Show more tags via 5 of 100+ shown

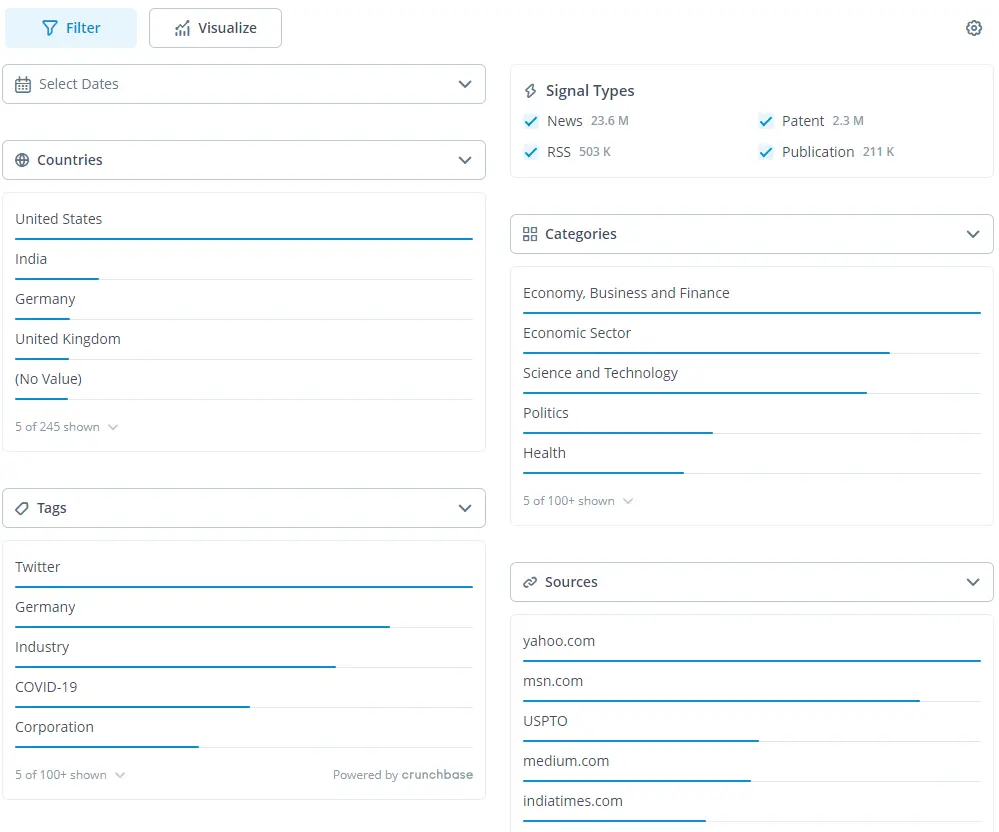[x=70, y=775]
